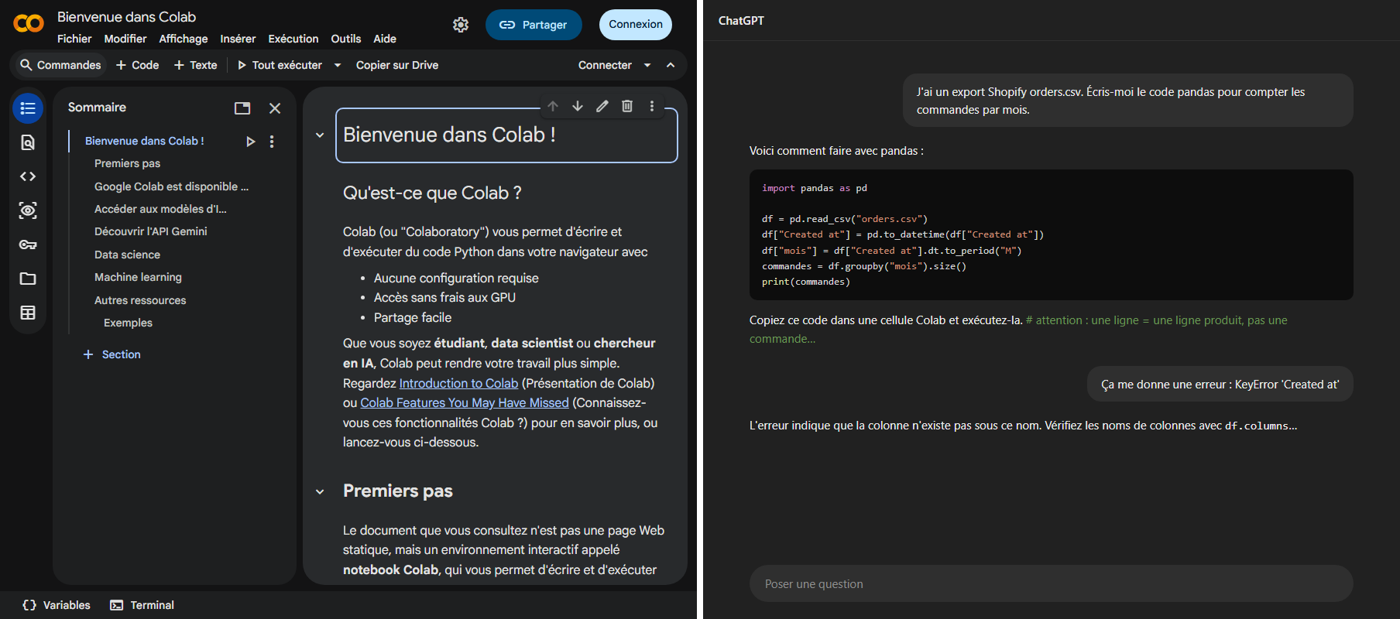
Task: Edit the cell with pencil icon
Action: click(x=602, y=106)
